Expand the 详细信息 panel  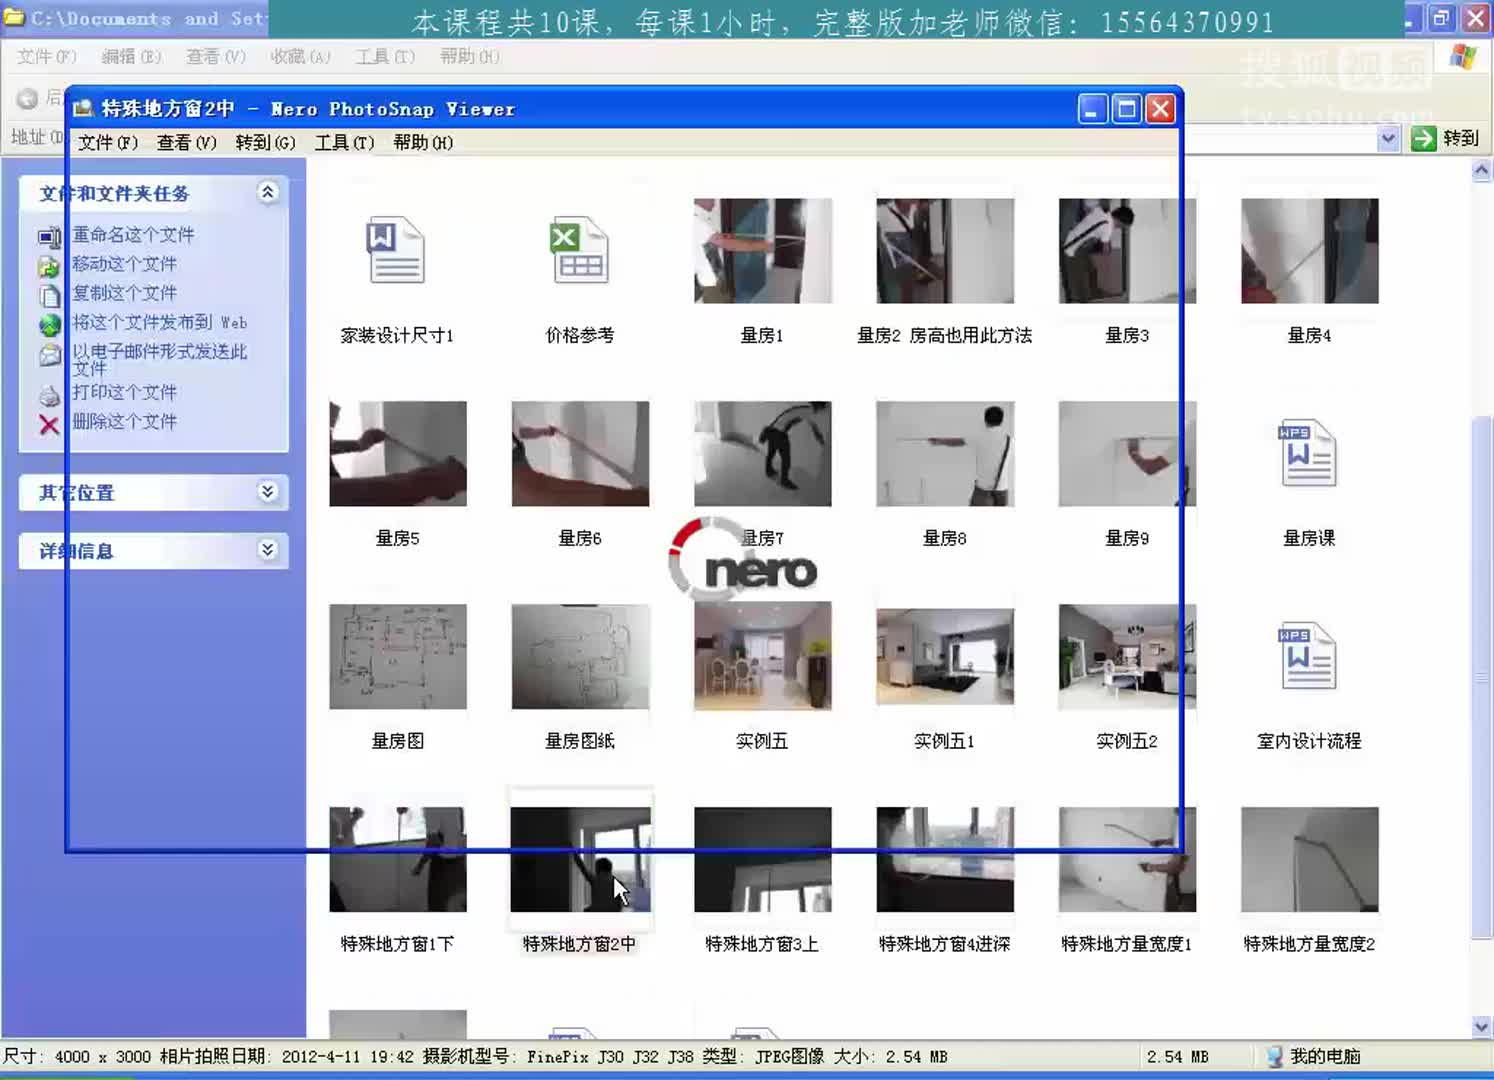(267, 550)
